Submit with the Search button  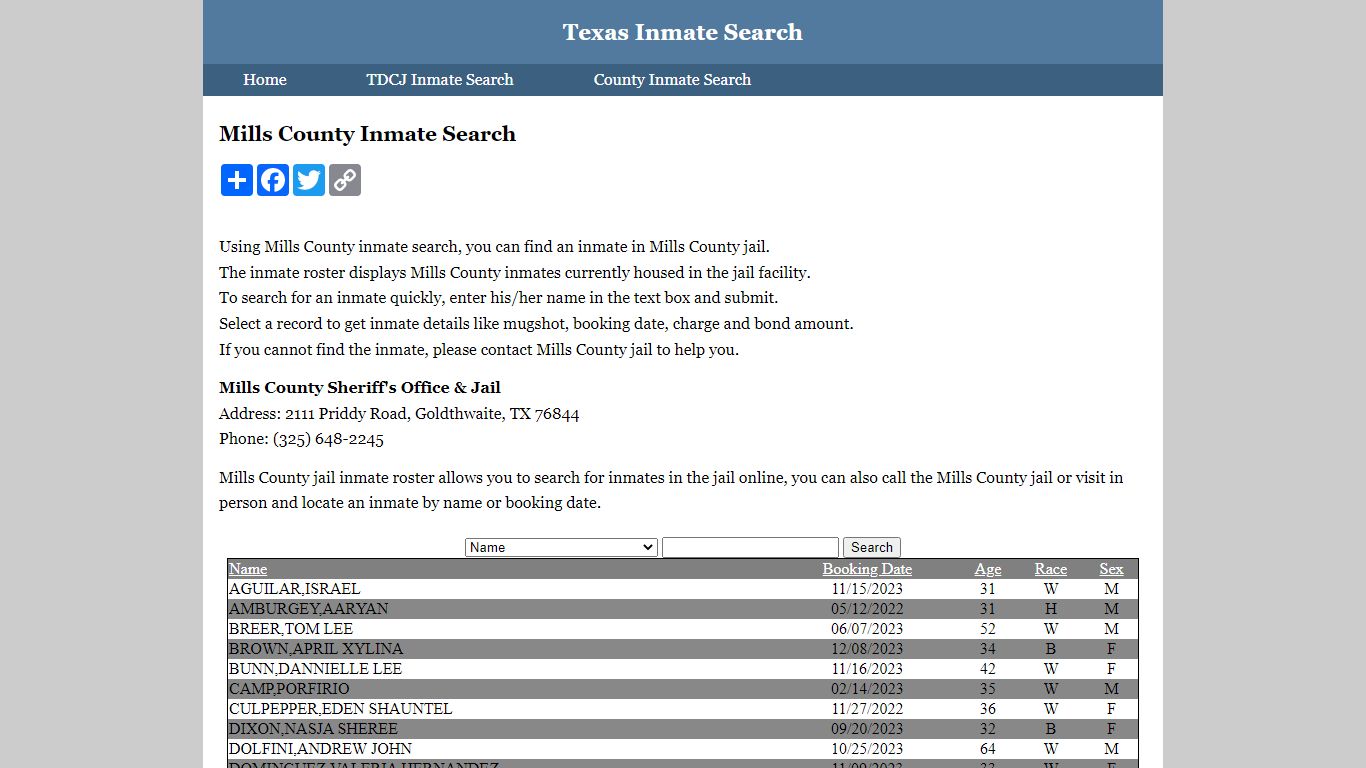pyautogui.click(x=872, y=547)
